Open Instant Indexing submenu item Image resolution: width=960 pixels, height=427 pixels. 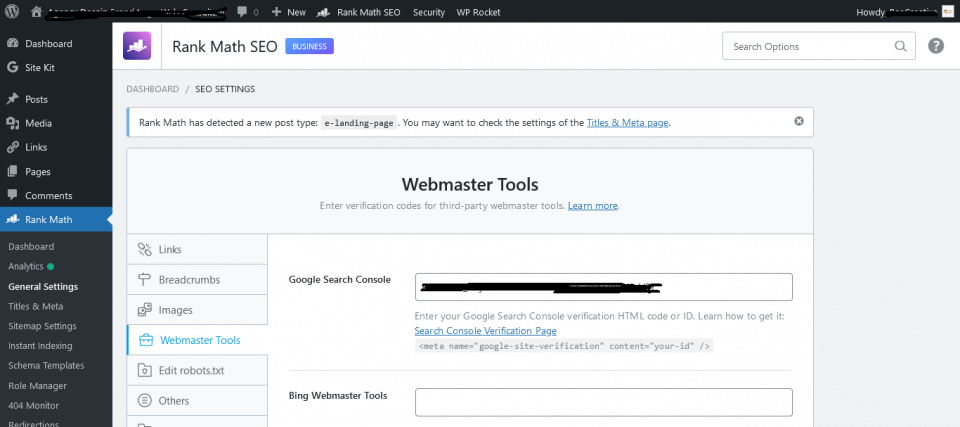coord(40,346)
